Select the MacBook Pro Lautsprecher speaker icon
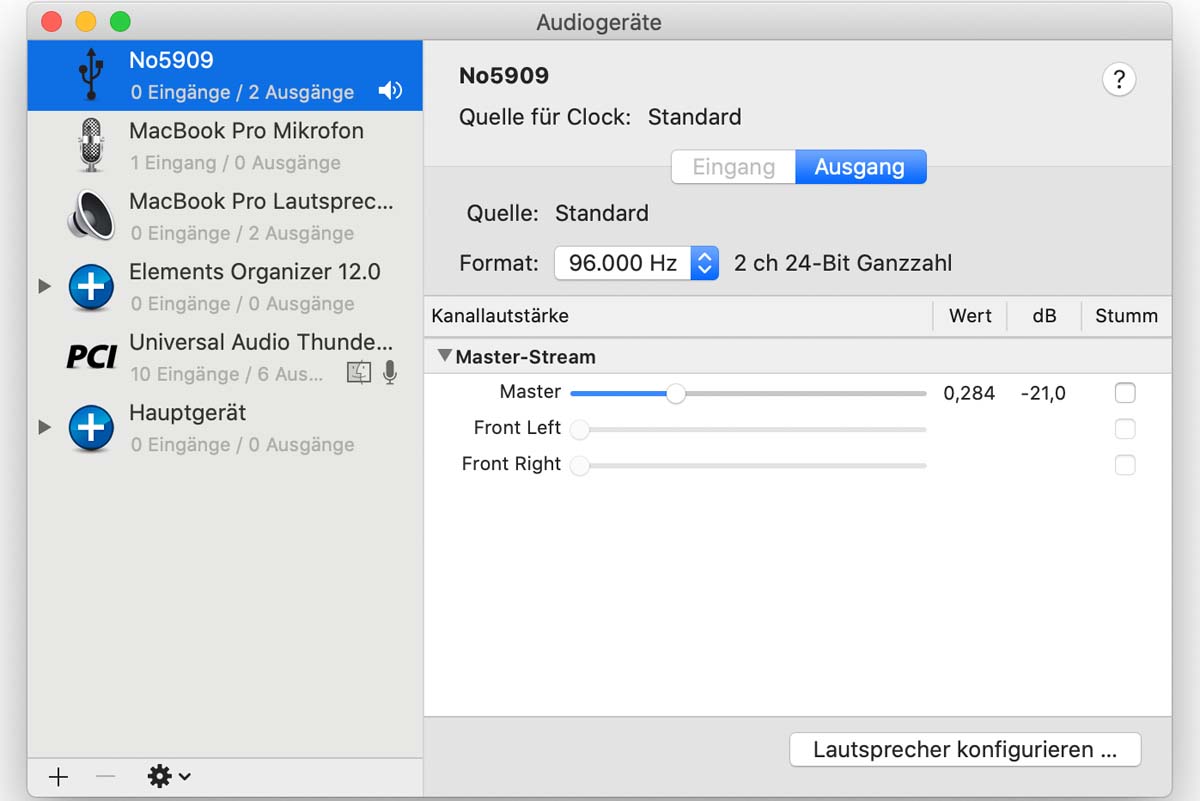 click(91, 216)
